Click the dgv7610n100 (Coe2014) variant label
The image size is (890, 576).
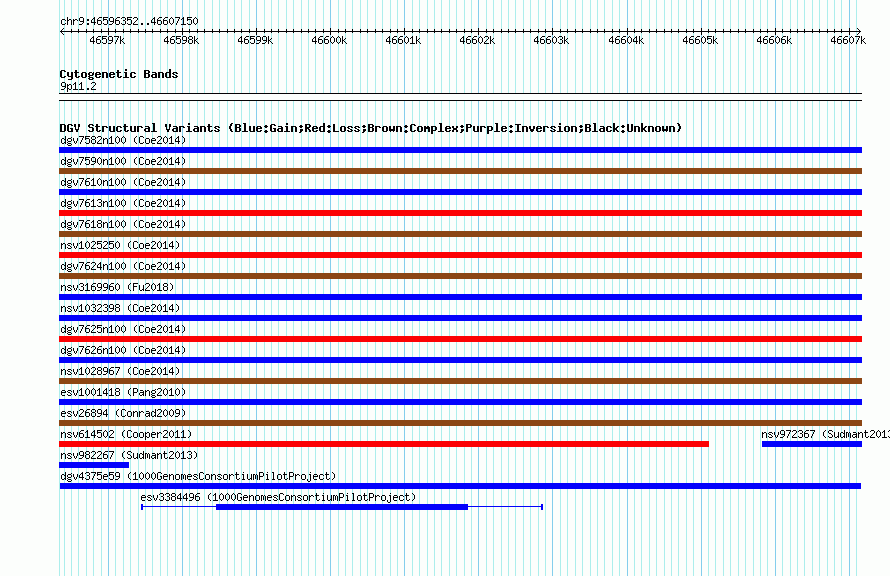[x=123, y=182]
